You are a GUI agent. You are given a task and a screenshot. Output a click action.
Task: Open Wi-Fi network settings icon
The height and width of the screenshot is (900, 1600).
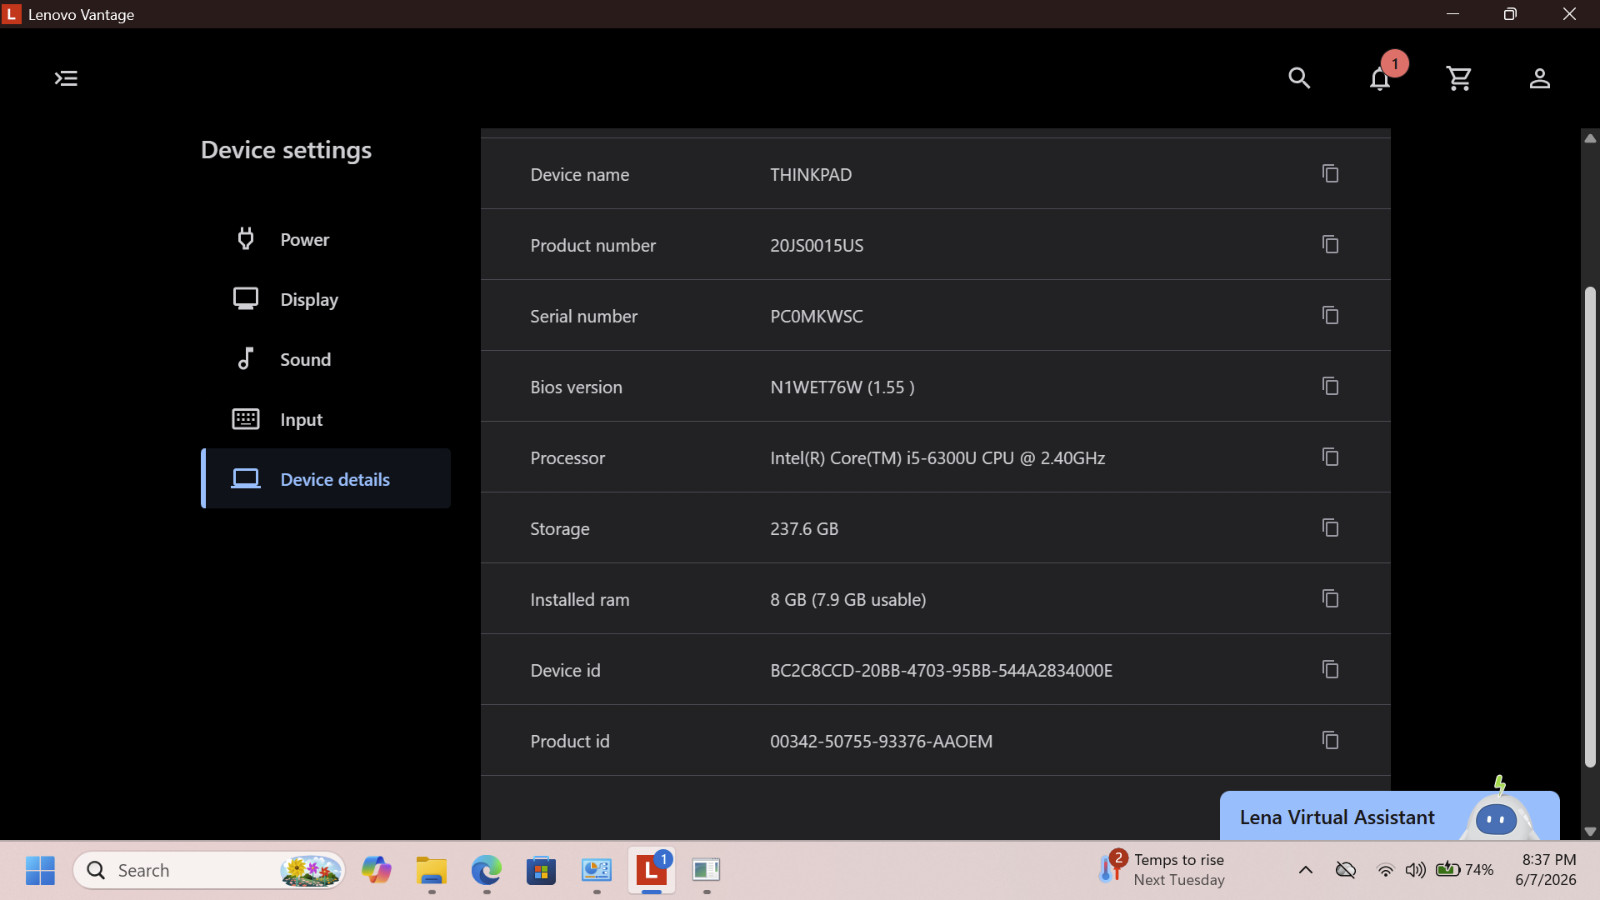pos(1385,870)
